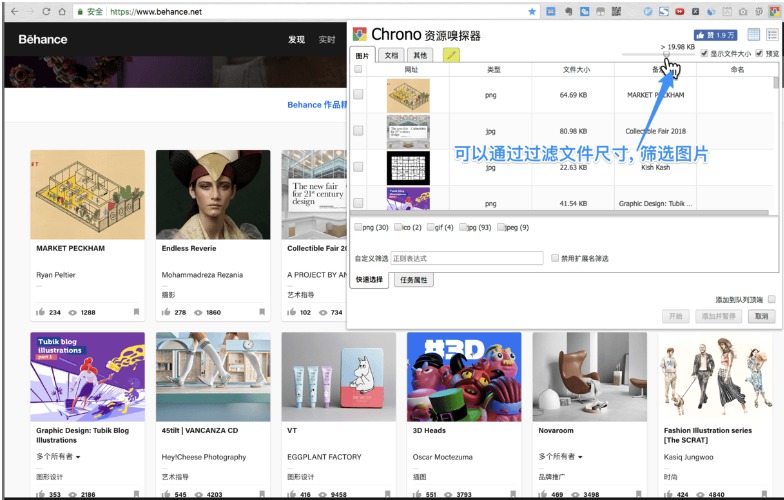Click the 取消 cancel button
The height and width of the screenshot is (500, 784).
coord(762,316)
